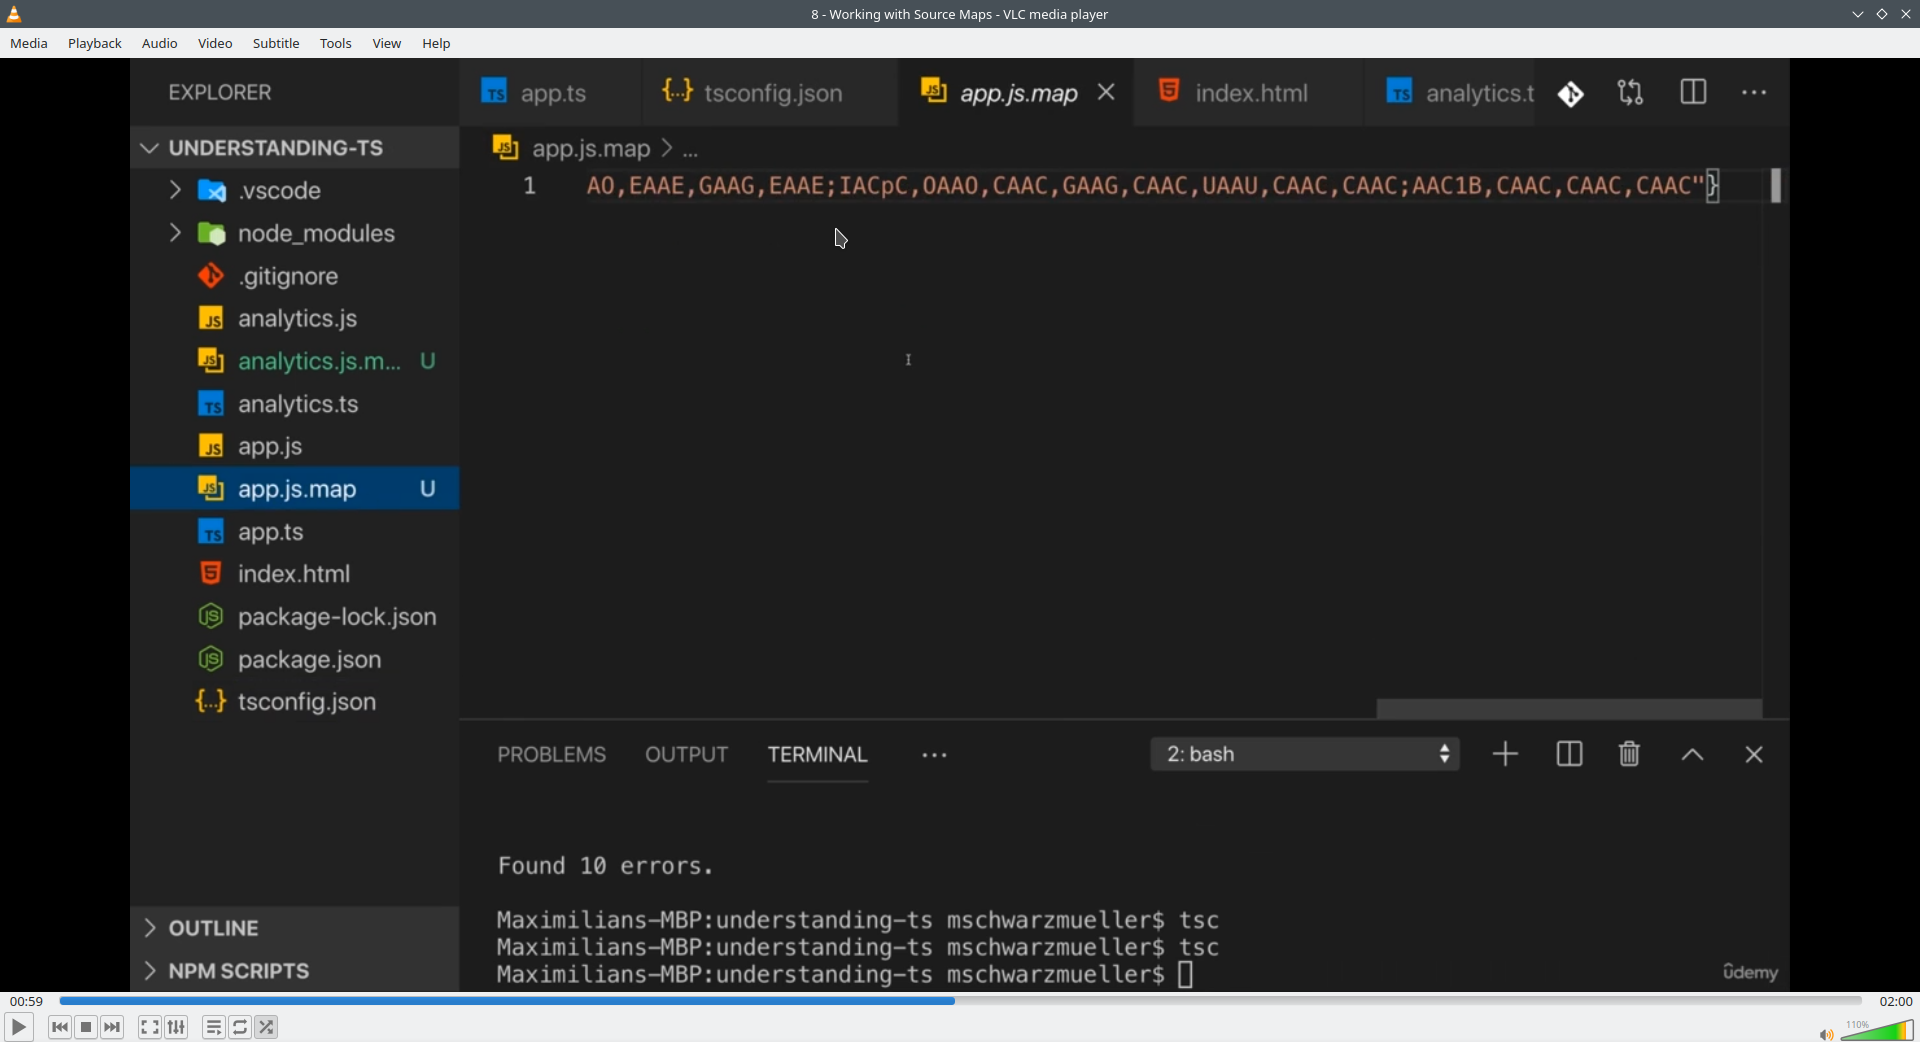Switch to the PROBLEMS panel tab

[x=552, y=755]
